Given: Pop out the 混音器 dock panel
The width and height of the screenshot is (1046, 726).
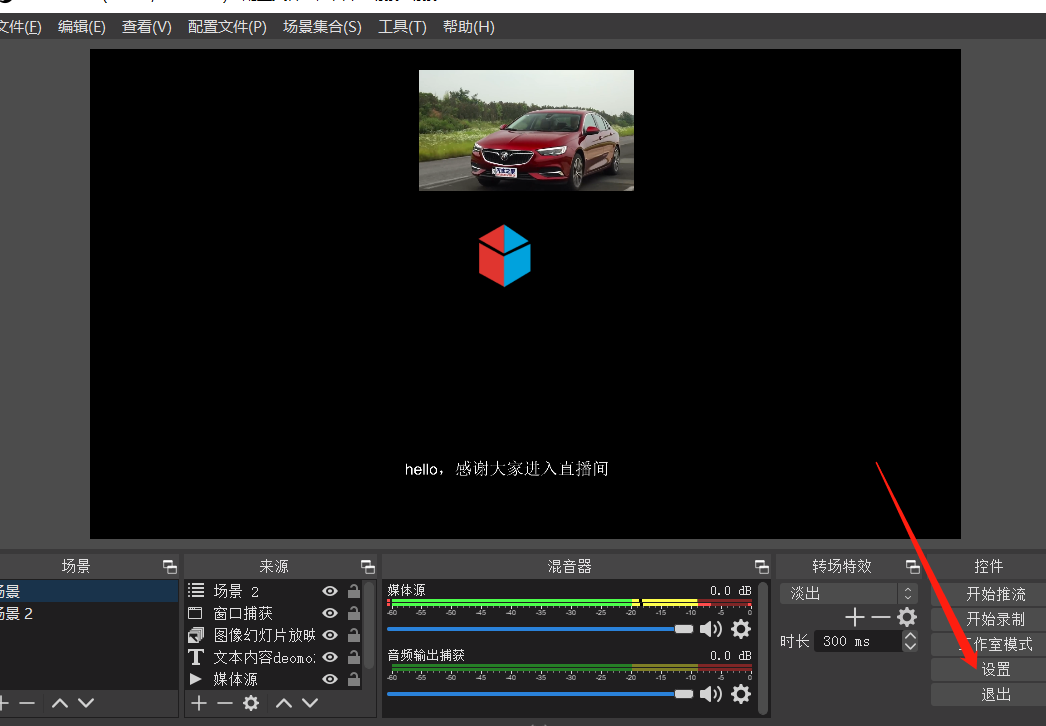Looking at the screenshot, I should pyautogui.click(x=761, y=566).
